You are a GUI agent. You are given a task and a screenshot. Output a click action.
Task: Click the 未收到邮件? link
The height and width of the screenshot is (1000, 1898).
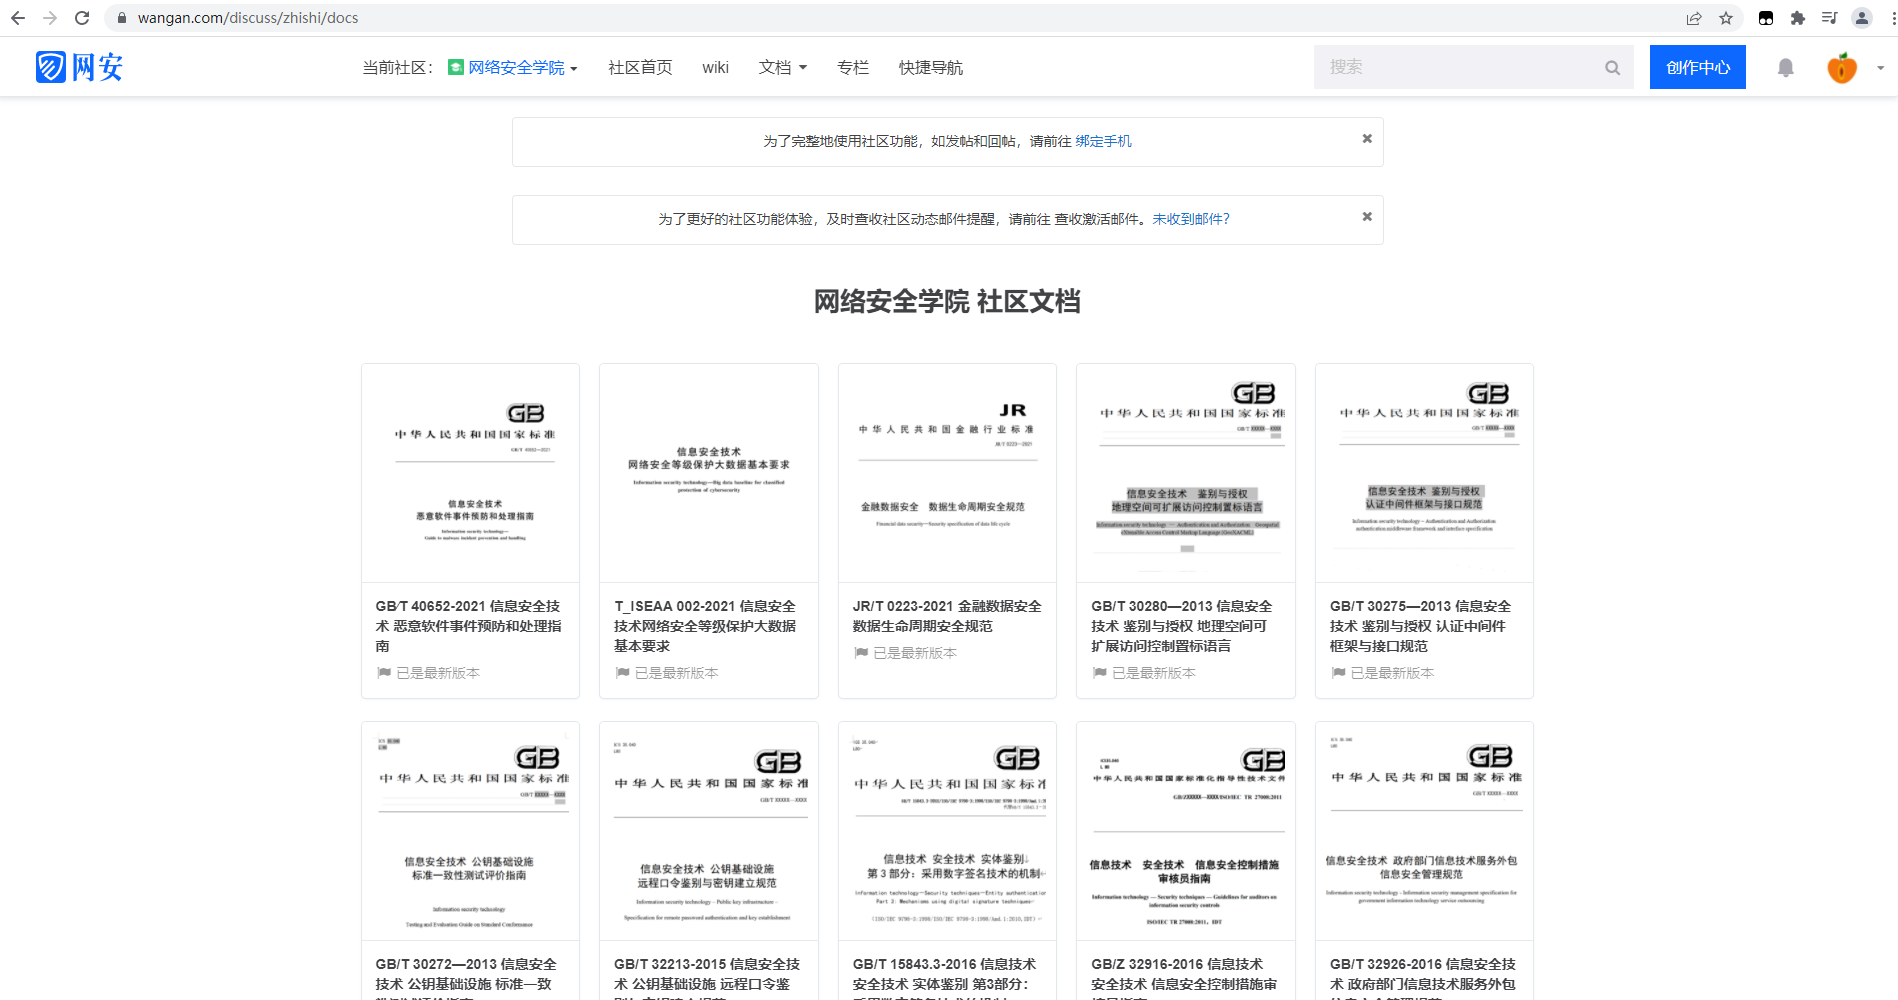(1191, 219)
